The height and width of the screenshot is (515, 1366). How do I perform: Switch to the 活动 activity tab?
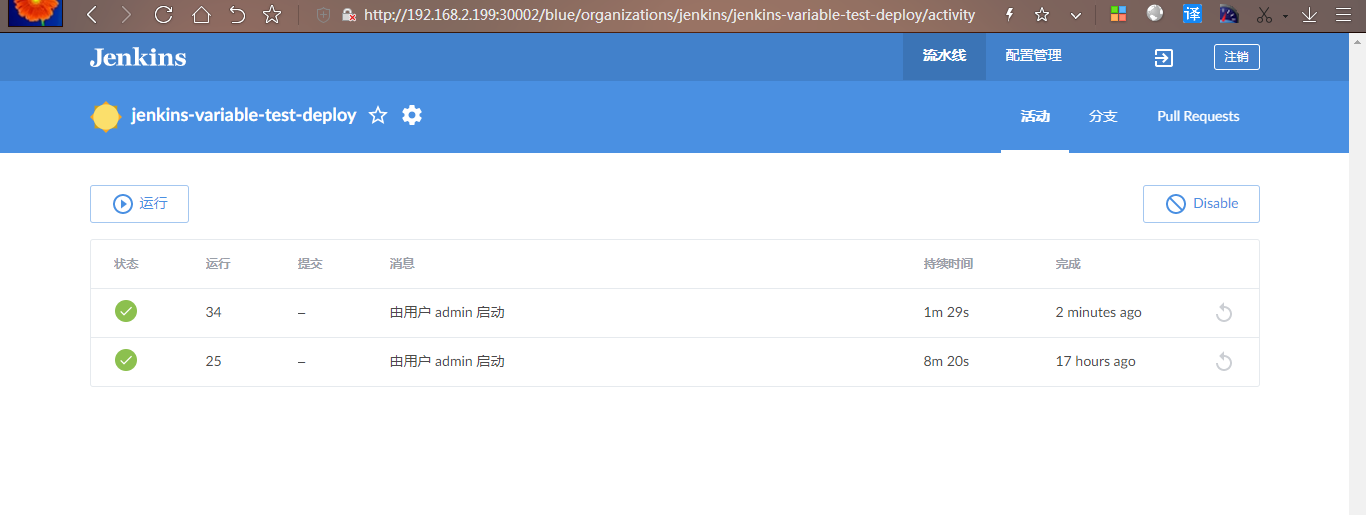[x=1035, y=116]
